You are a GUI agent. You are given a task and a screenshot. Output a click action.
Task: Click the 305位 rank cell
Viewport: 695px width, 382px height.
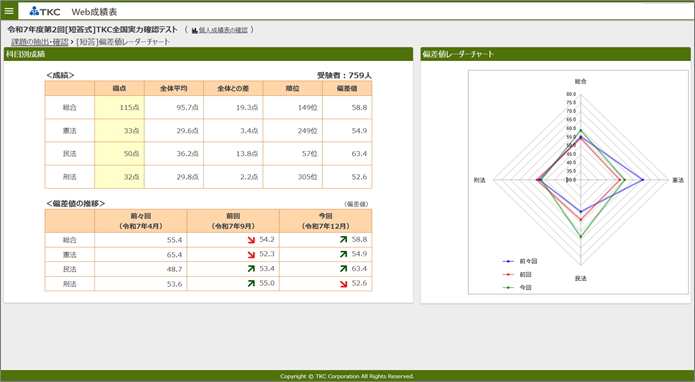tap(293, 177)
